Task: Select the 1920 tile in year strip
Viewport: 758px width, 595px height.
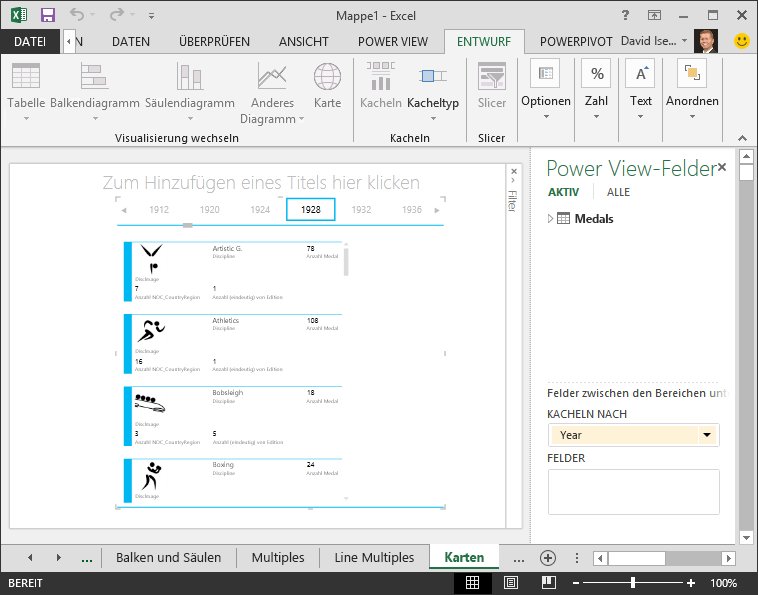Action: pos(209,209)
